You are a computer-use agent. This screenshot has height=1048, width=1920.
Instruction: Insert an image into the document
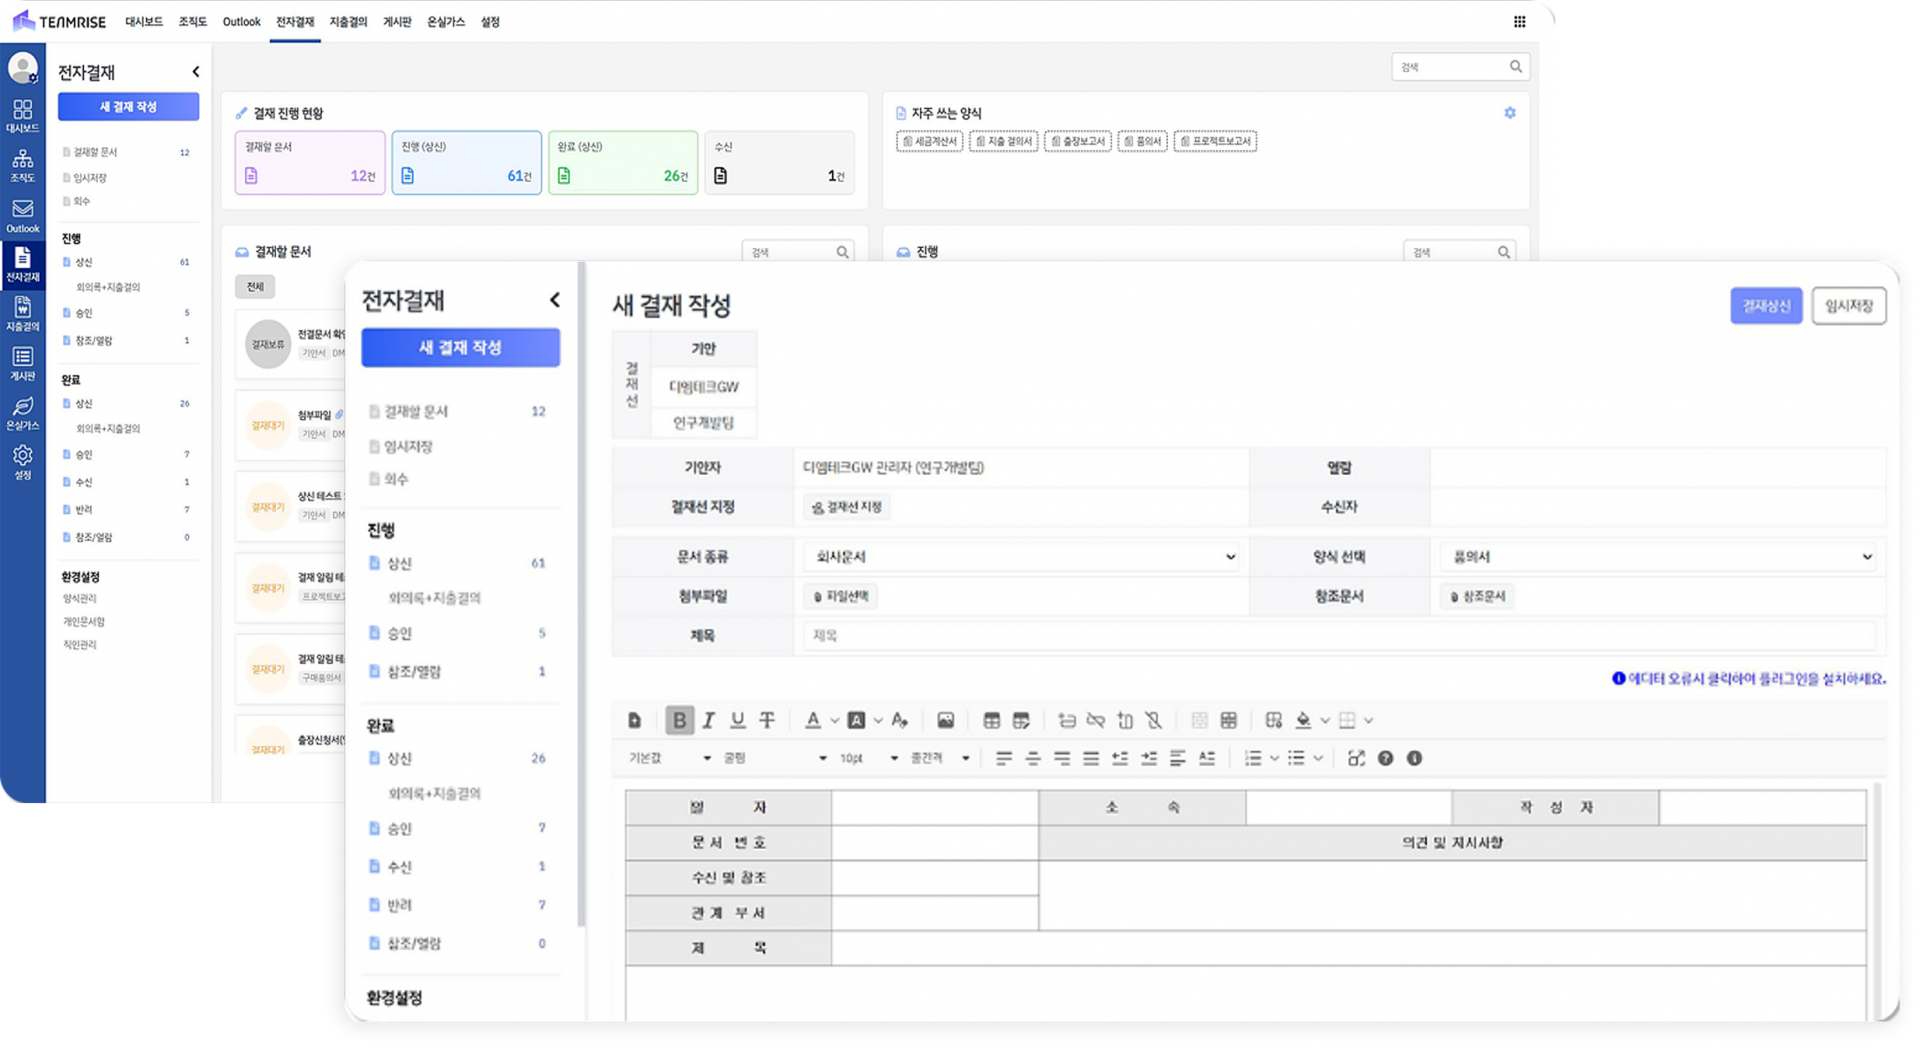945,720
